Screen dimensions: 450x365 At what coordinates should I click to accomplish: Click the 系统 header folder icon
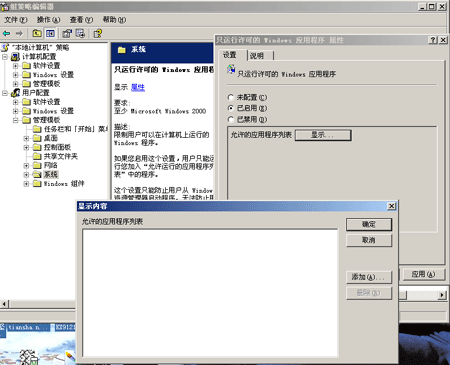click(x=122, y=50)
